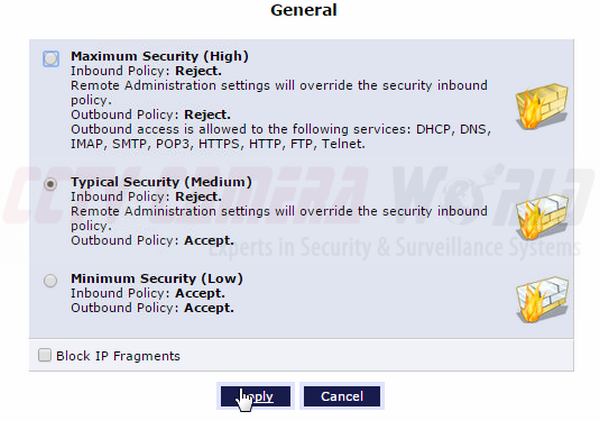This screenshot has height=421, width=600.
Task: Select the Maximum Security (High) radio button
Action: coord(51,59)
